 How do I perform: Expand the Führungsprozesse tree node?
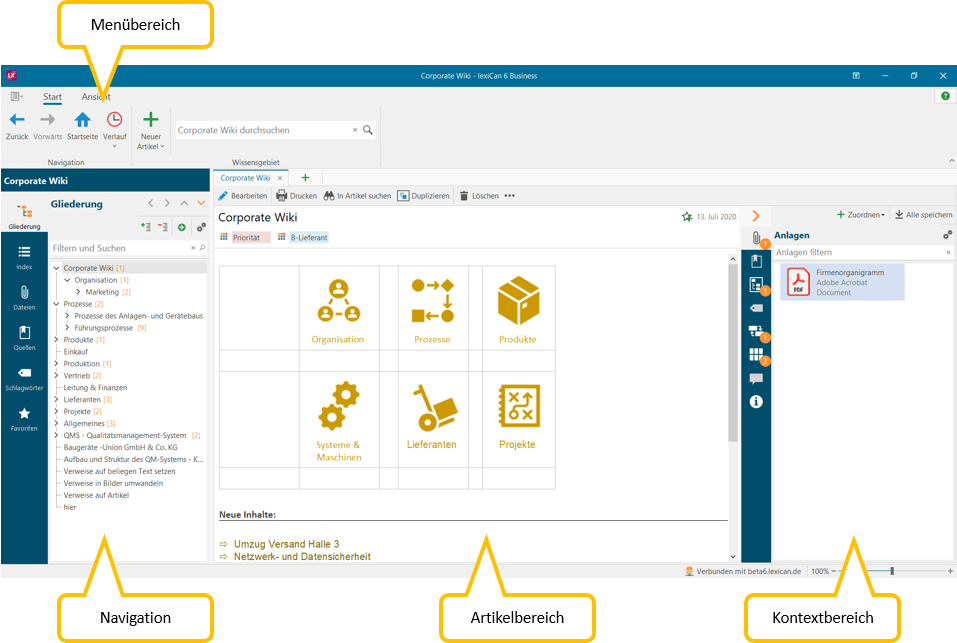[67, 328]
